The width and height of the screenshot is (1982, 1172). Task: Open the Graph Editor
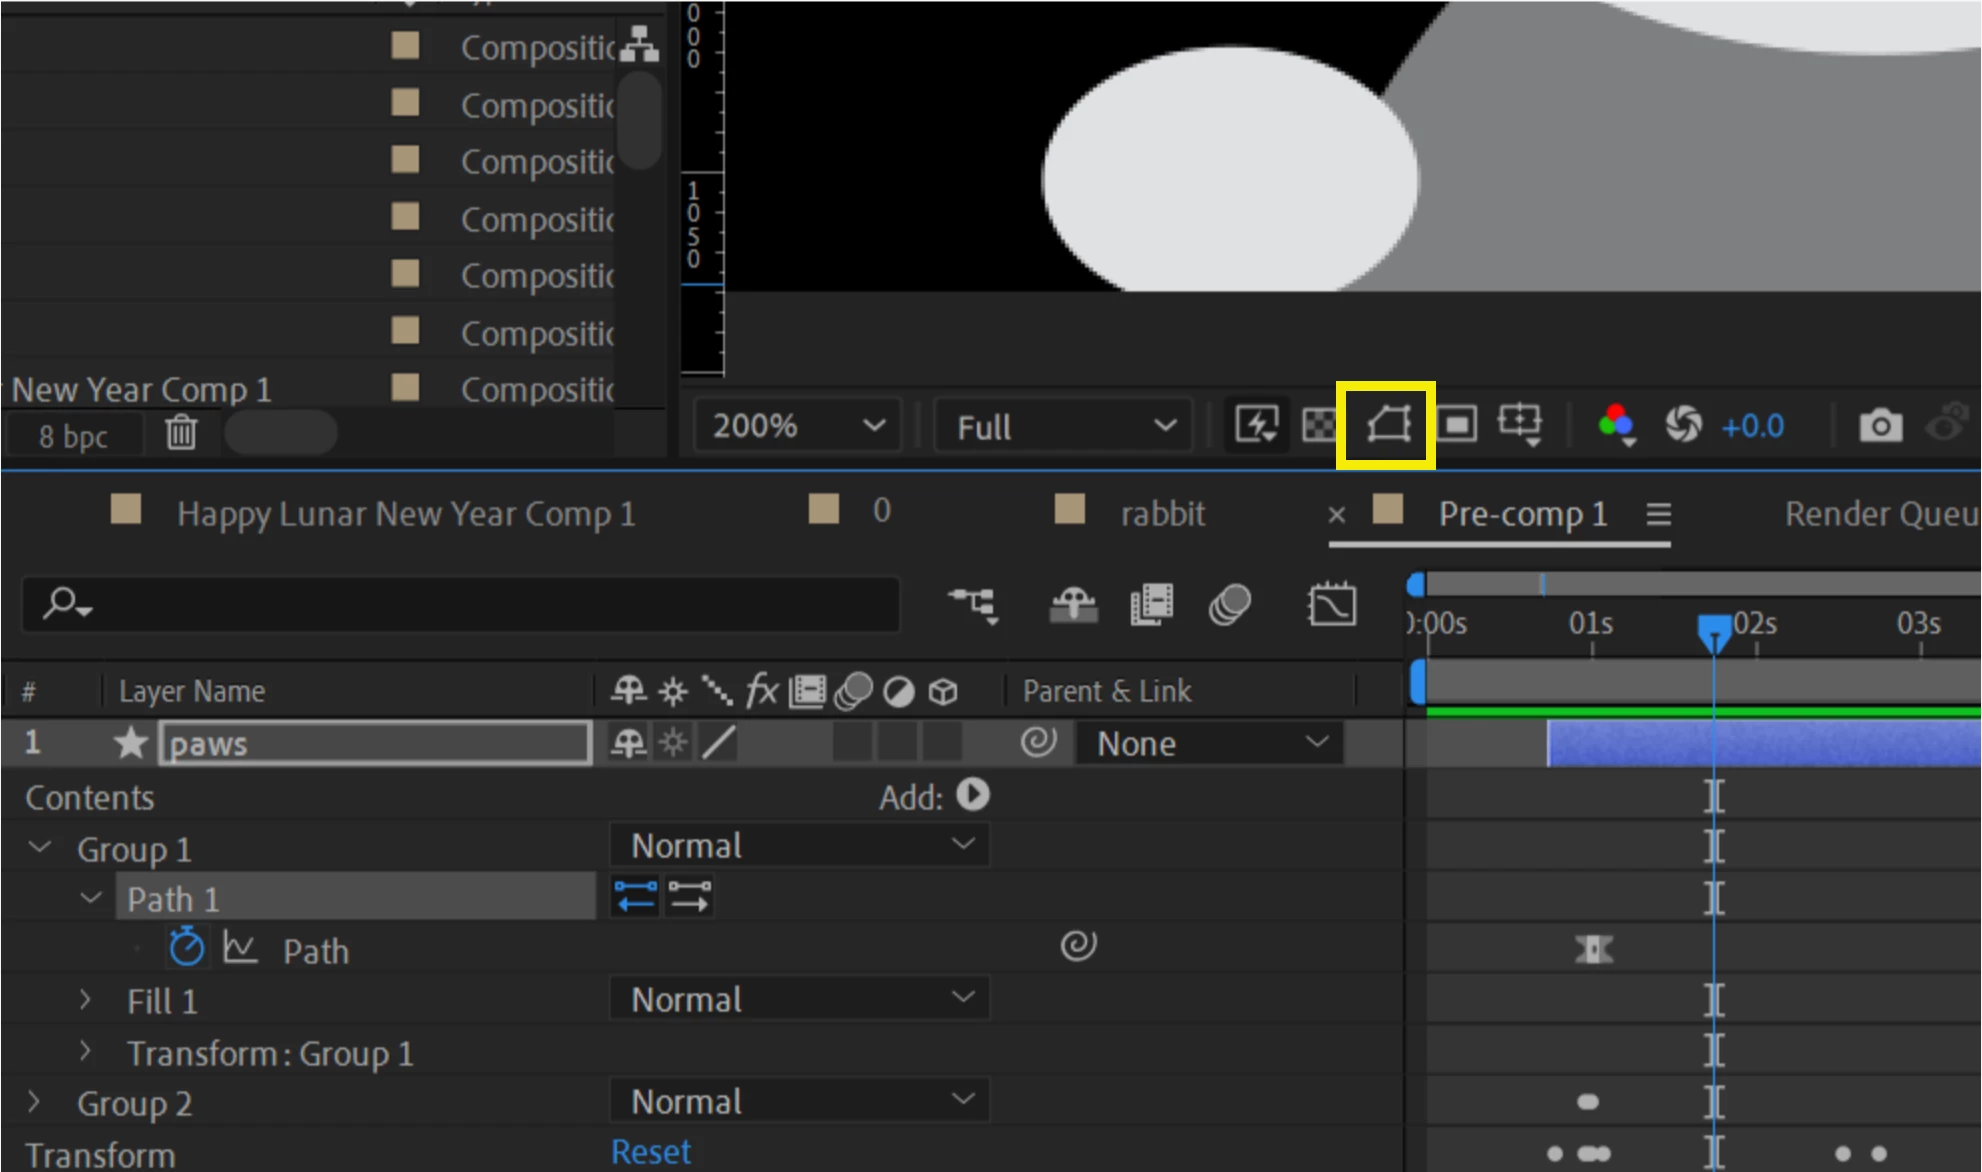pyautogui.click(x=1331, y=605)
